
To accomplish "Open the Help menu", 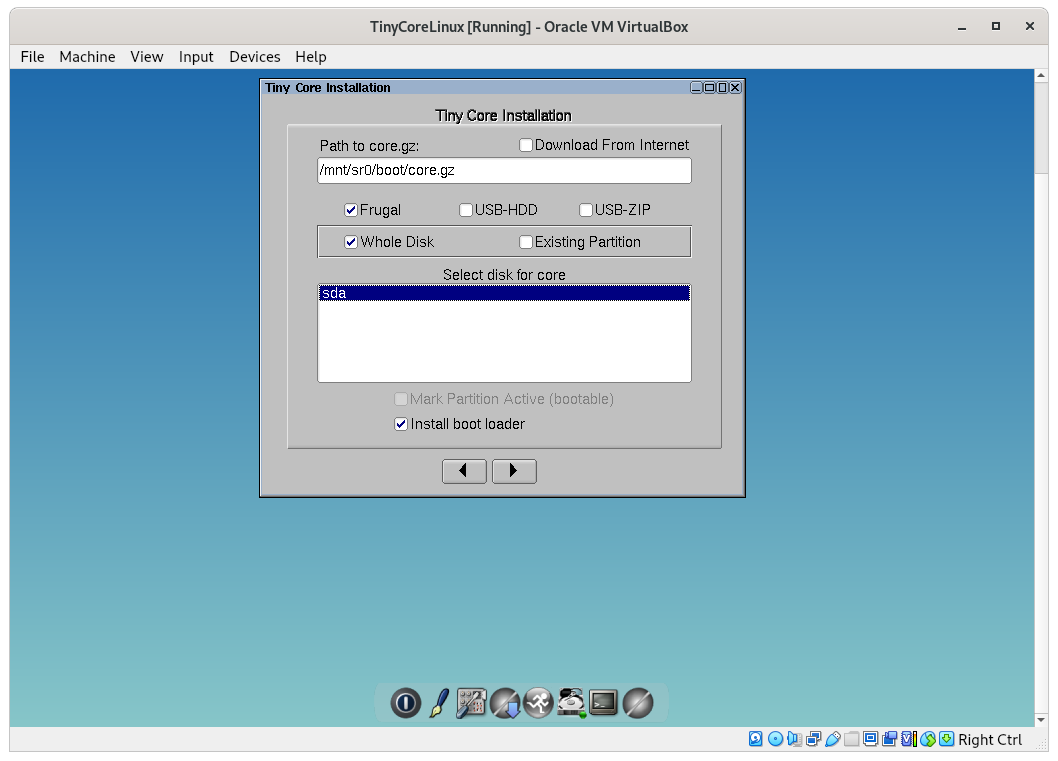I will [310, 57].
